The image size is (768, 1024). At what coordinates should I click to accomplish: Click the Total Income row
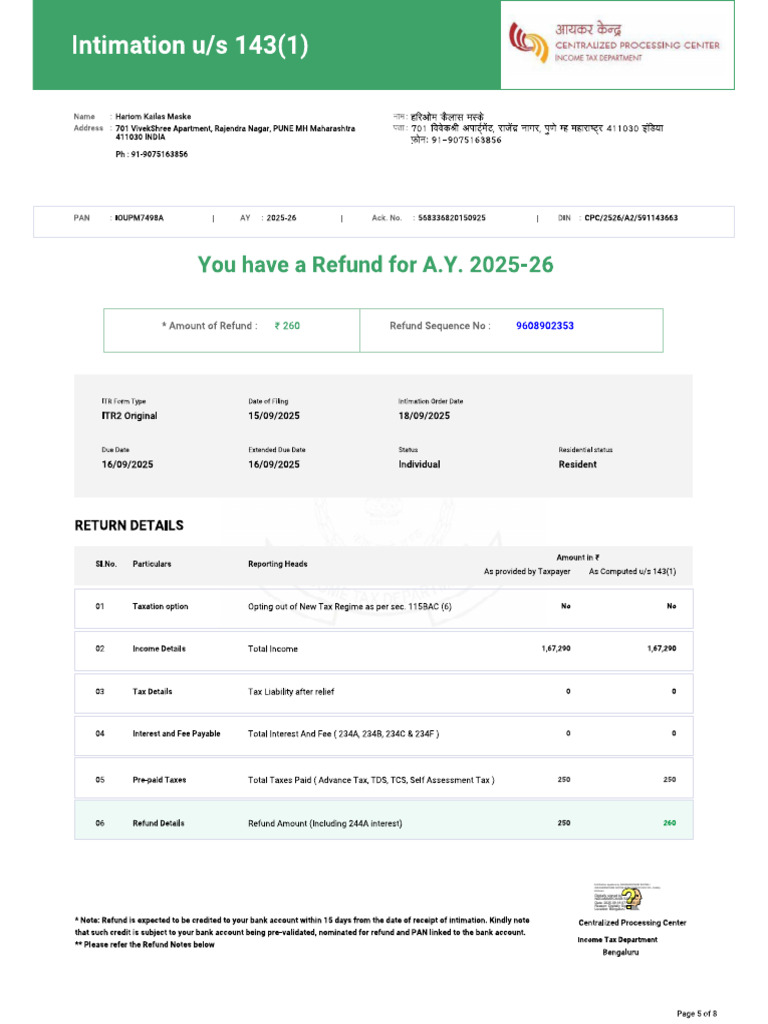pyautogui.click(x=384, y=650)
